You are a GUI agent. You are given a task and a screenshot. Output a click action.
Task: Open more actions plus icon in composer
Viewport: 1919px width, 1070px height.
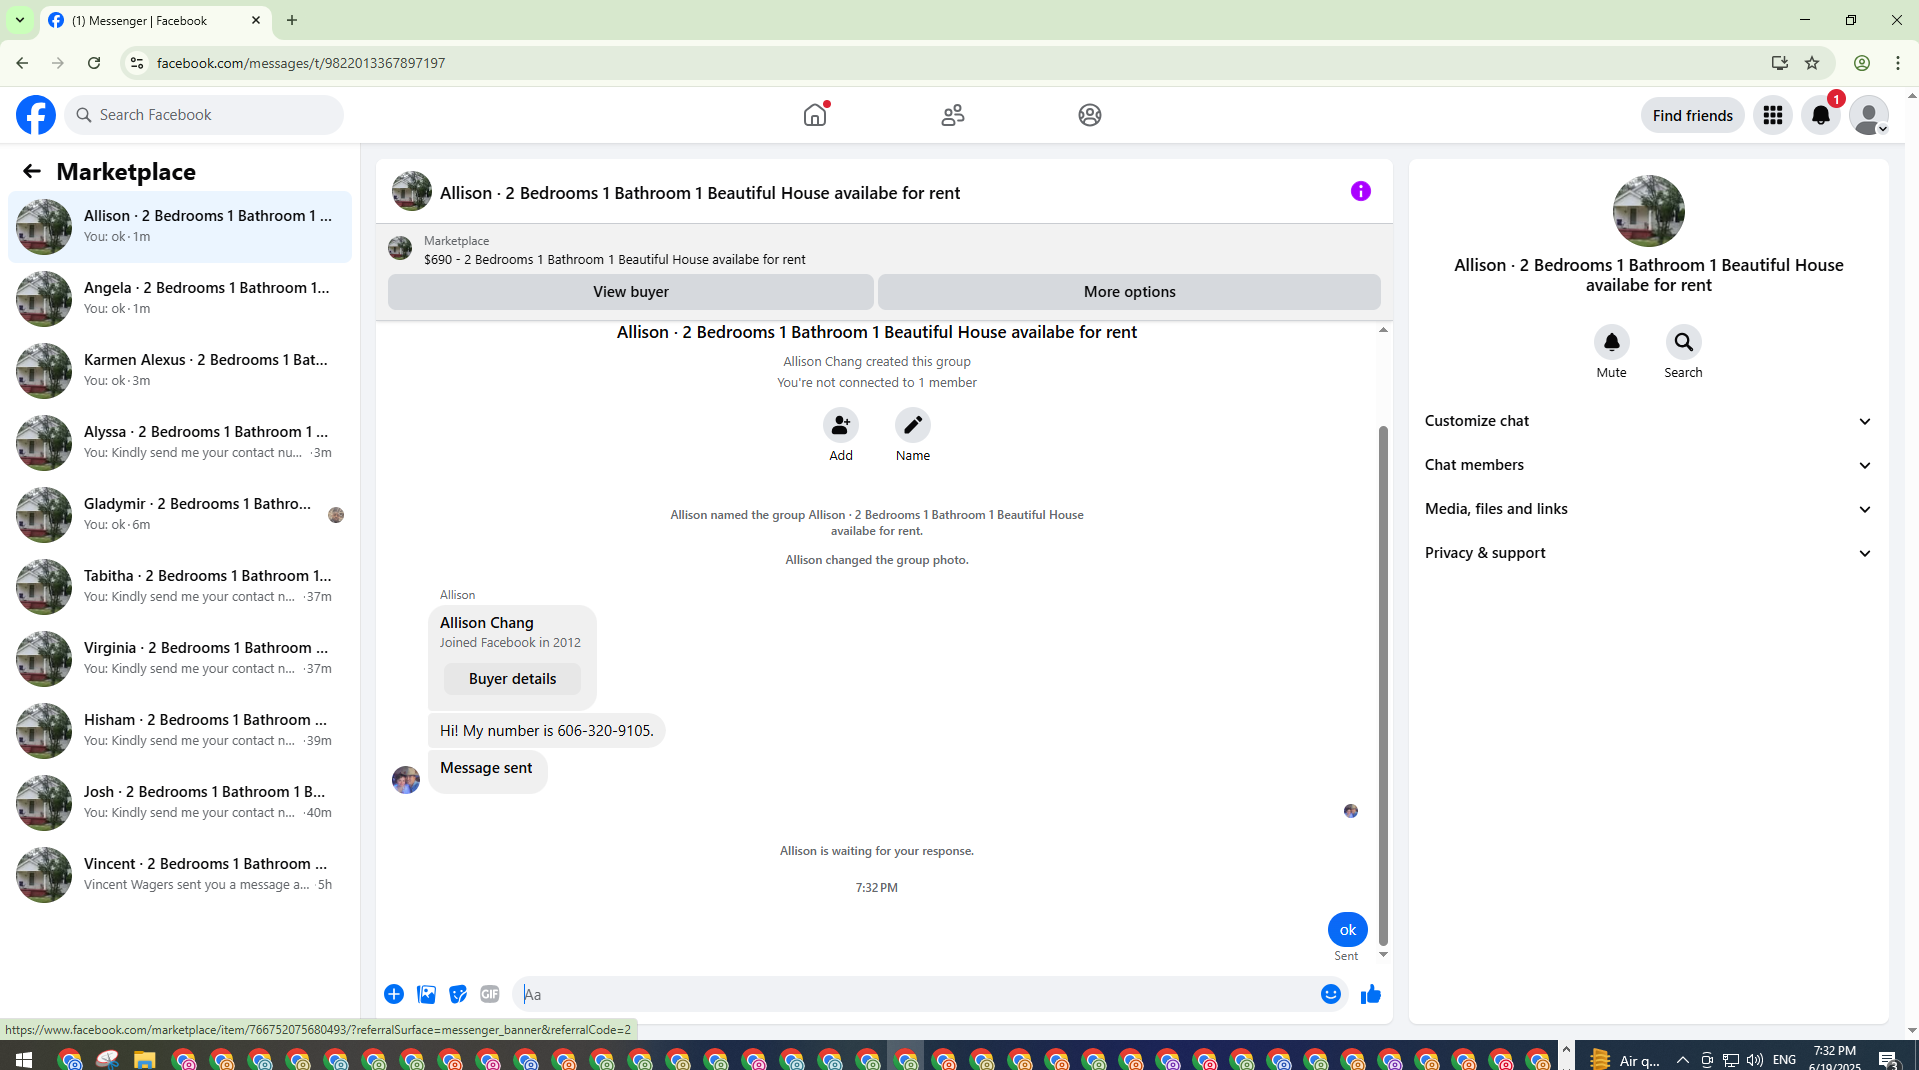tap(394, 994)
